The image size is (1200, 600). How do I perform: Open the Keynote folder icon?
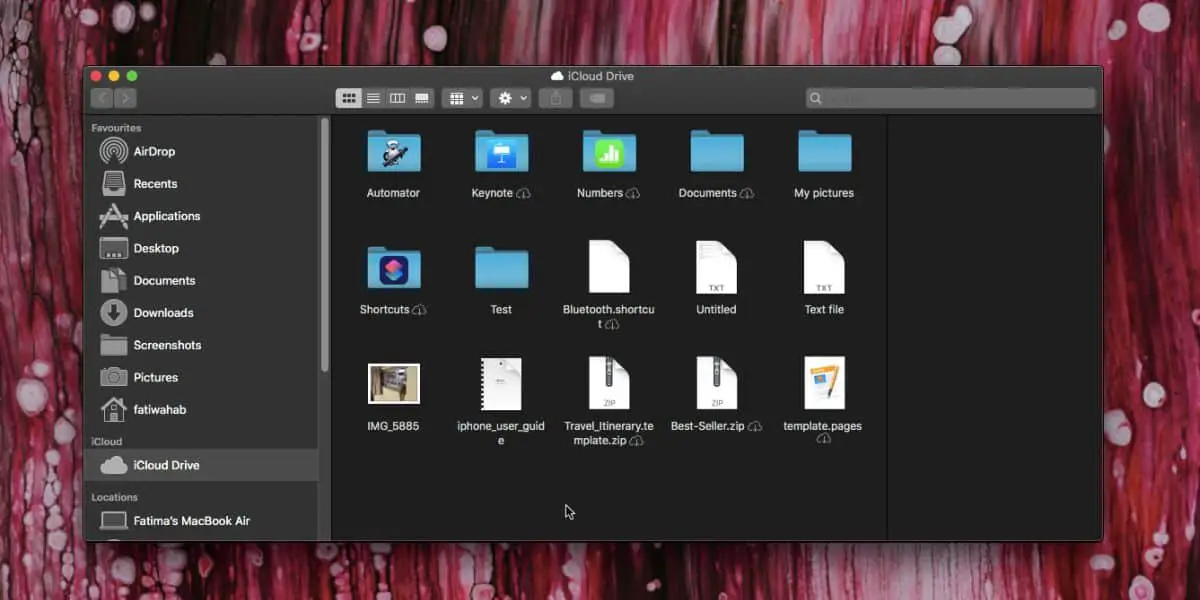(x=501, y=153)
